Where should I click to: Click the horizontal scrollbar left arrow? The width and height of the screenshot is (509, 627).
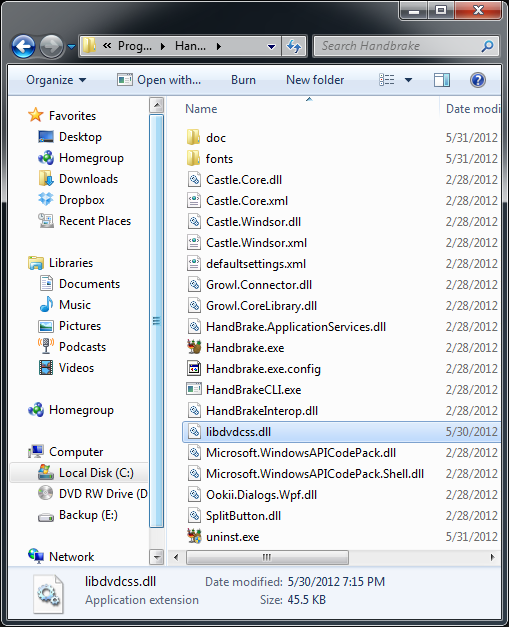click(176, 557)
